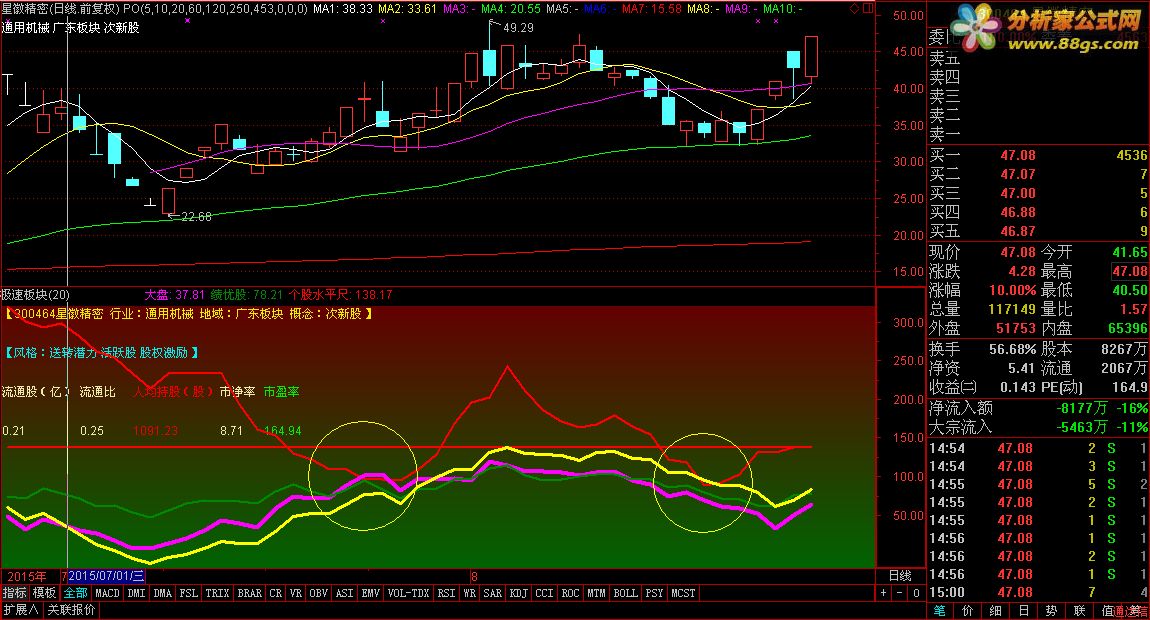Image resolution: width=1150 pixels, height=620 pixels.
Task: Switch indicator to WR
Action: 469,593
